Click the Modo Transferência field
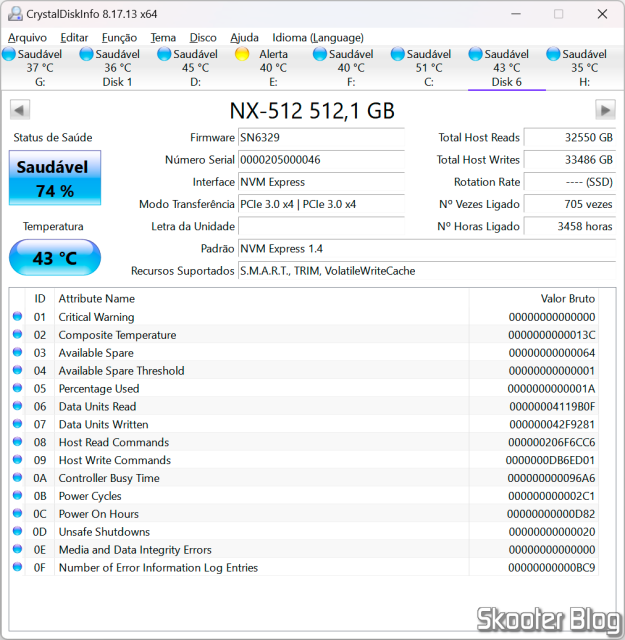625x640 pixels. point(321,204)
